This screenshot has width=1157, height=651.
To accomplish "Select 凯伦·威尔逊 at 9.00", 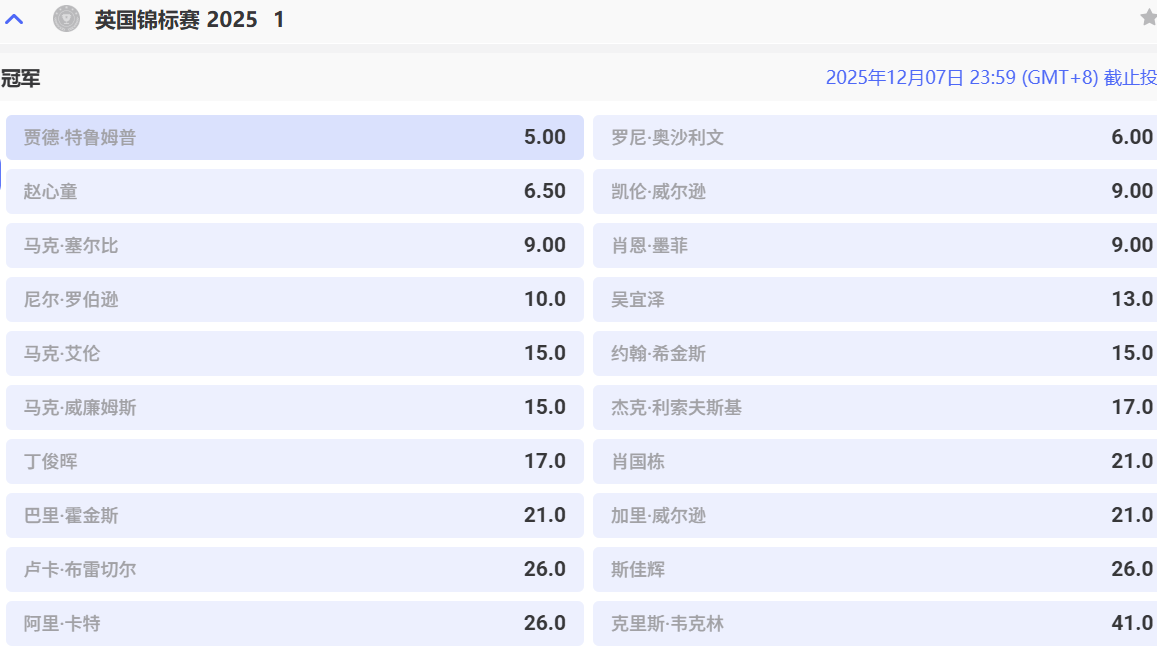I will (875, 191).
